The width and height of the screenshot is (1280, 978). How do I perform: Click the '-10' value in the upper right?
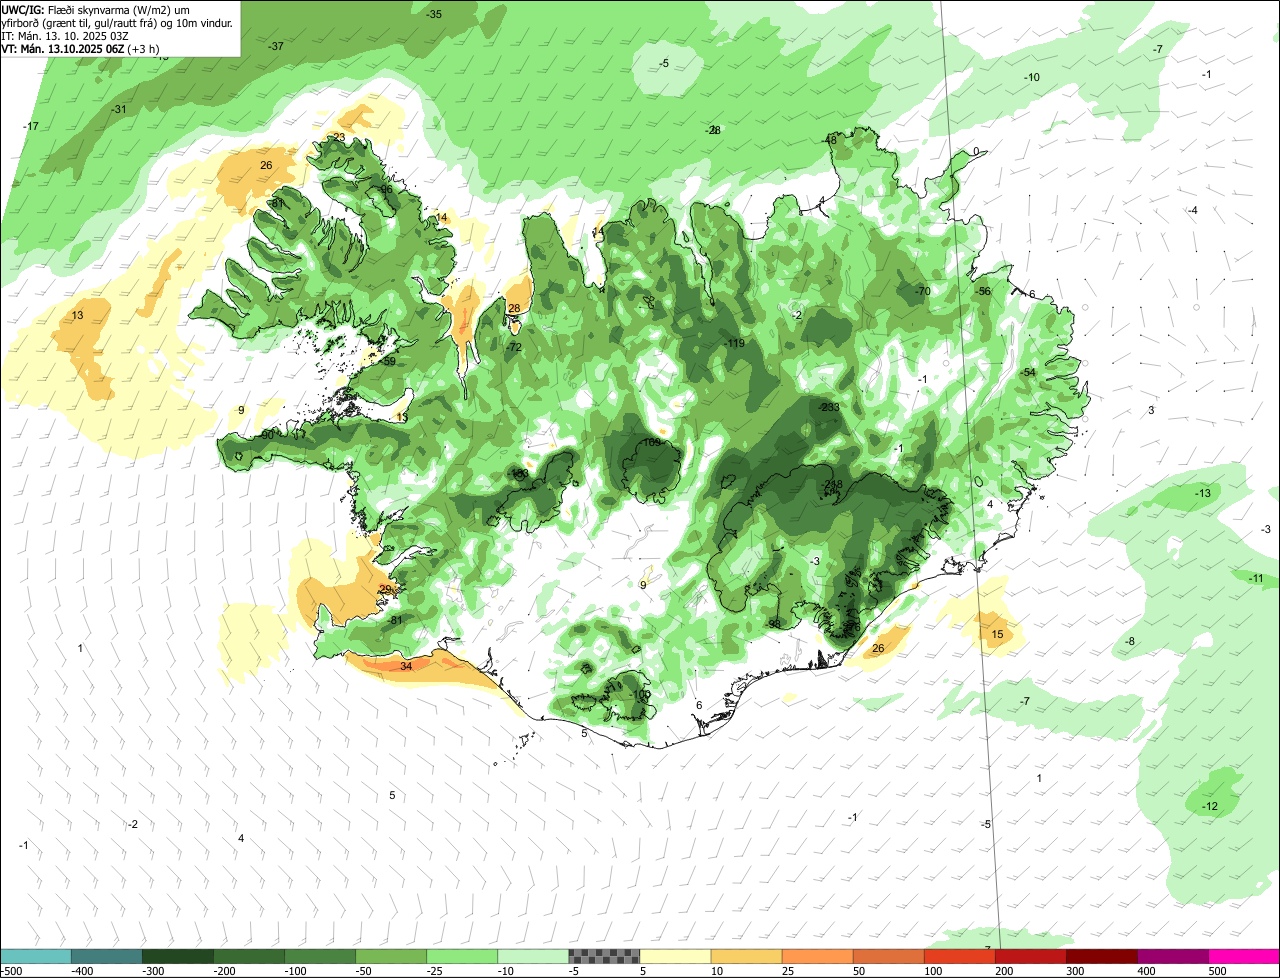click(1032, 78)
